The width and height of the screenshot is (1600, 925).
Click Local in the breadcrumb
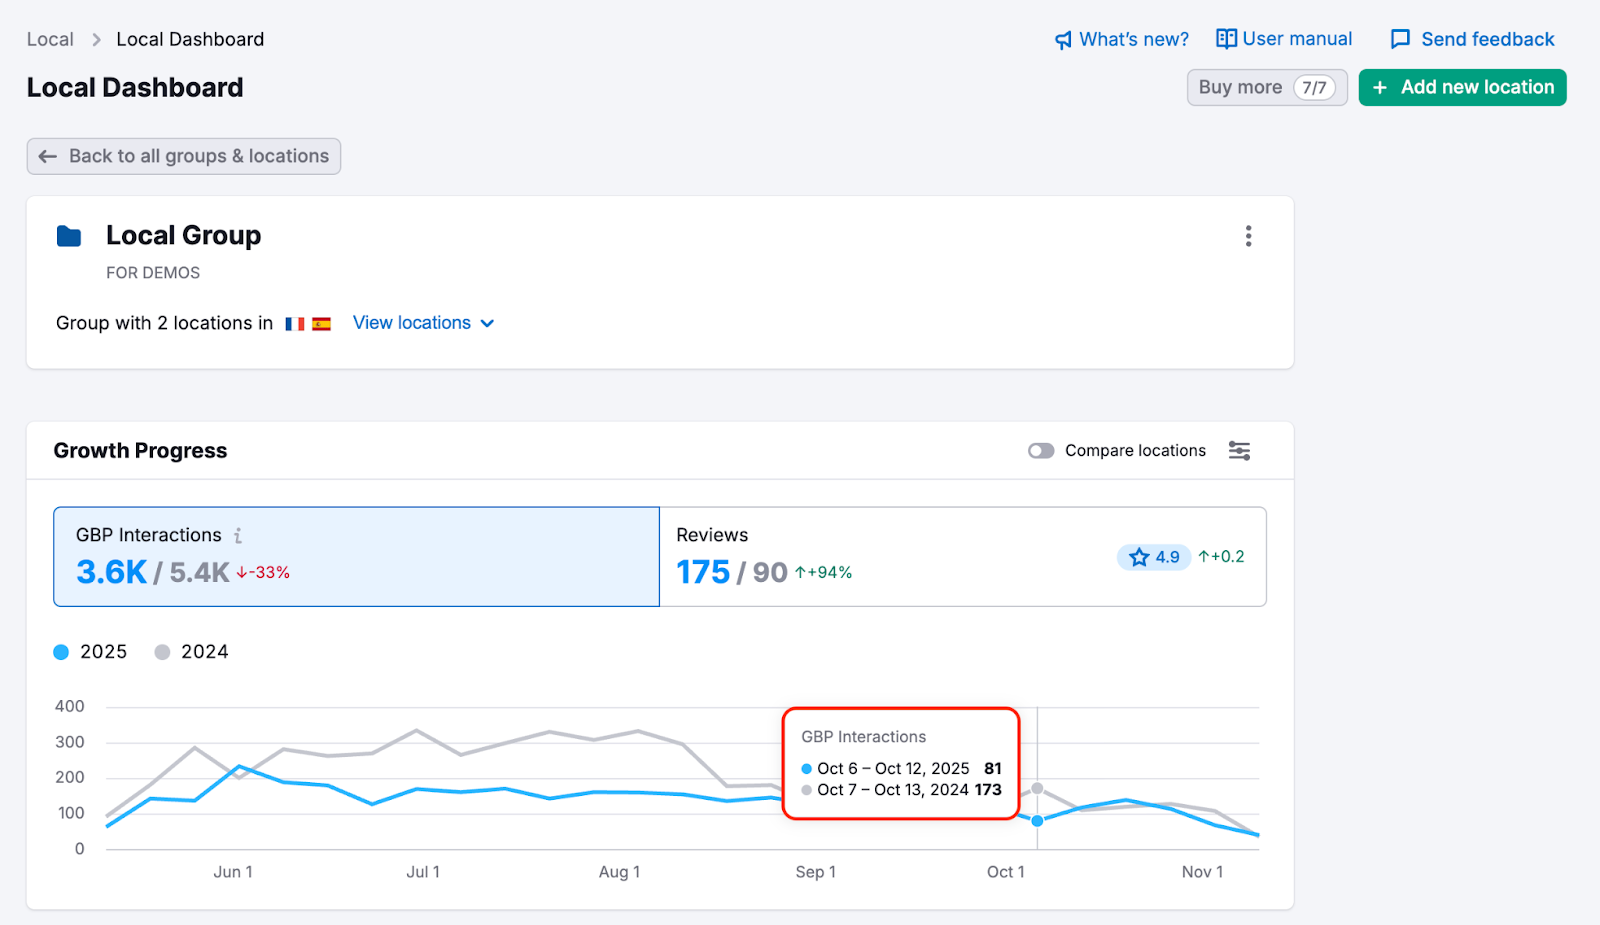pyautogui.click(x=50, y=39)
